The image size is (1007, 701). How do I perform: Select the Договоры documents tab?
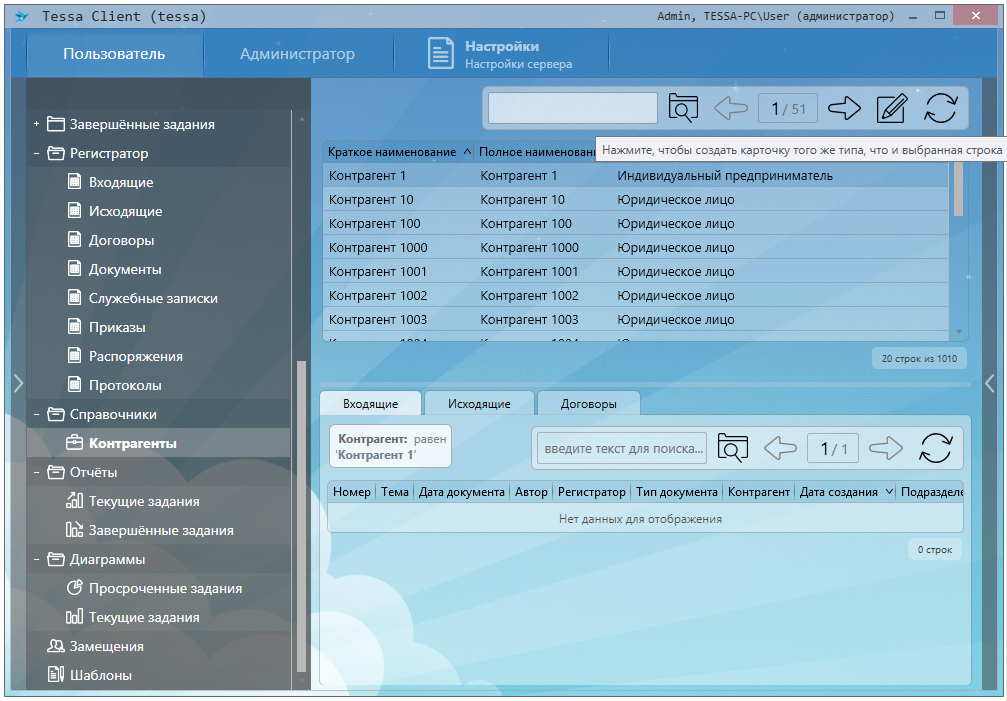588,404
